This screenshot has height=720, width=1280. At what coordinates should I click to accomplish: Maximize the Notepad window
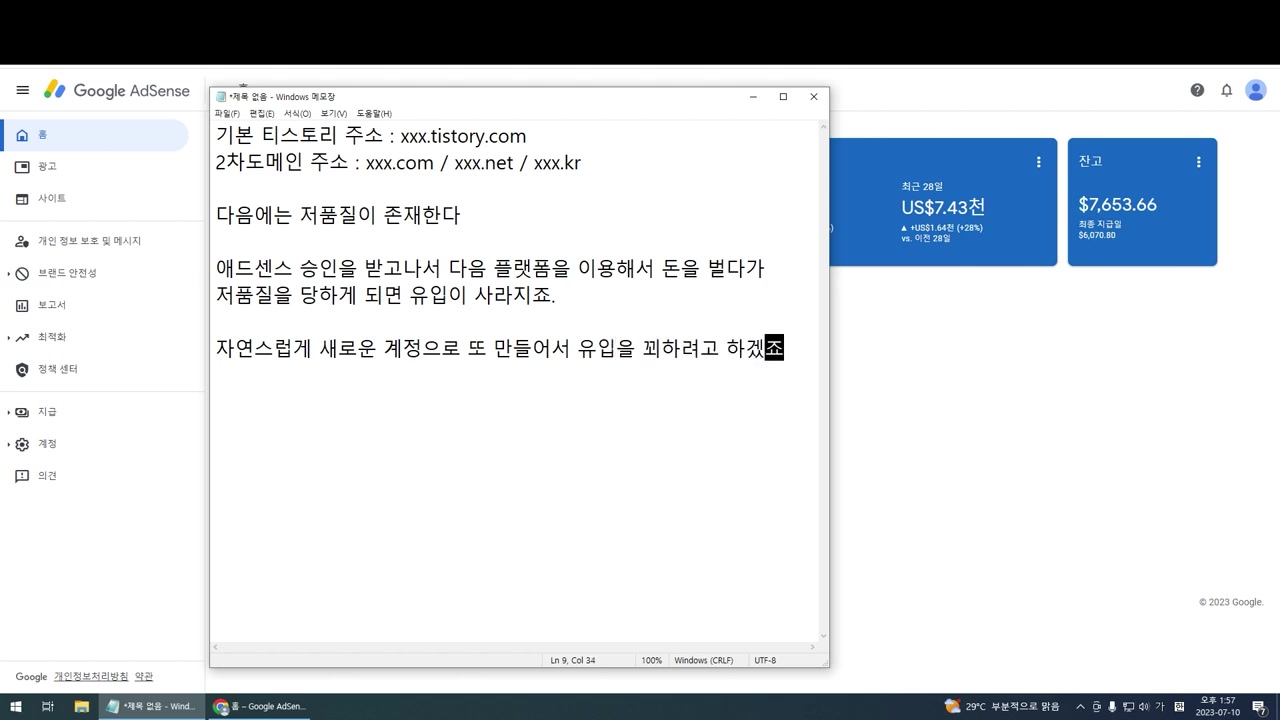coord(783,97)
